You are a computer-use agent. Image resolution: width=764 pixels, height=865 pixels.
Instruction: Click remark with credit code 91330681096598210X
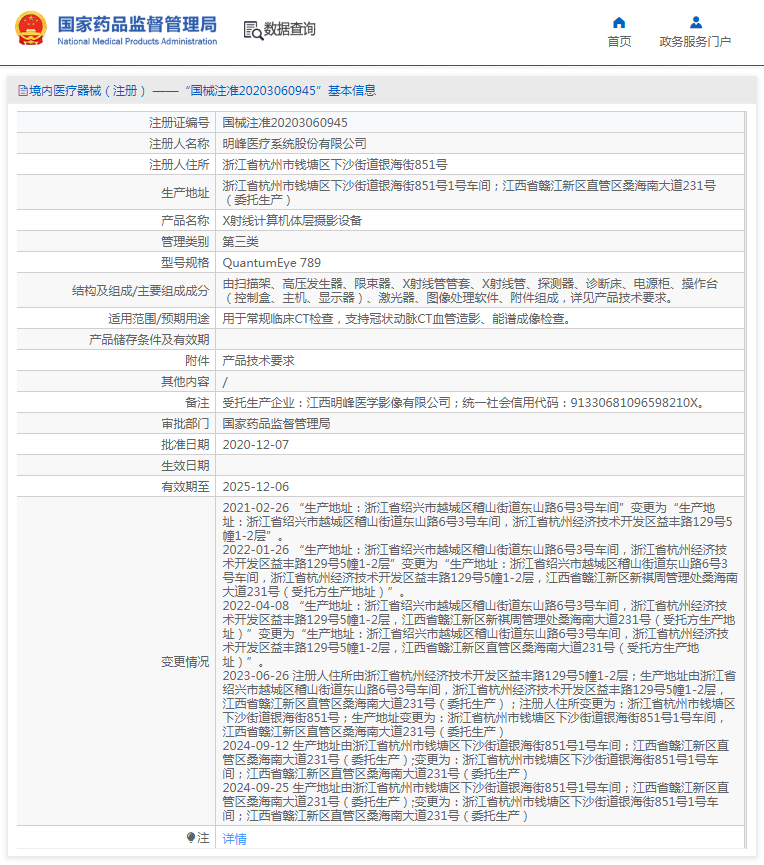pos(464,403)
